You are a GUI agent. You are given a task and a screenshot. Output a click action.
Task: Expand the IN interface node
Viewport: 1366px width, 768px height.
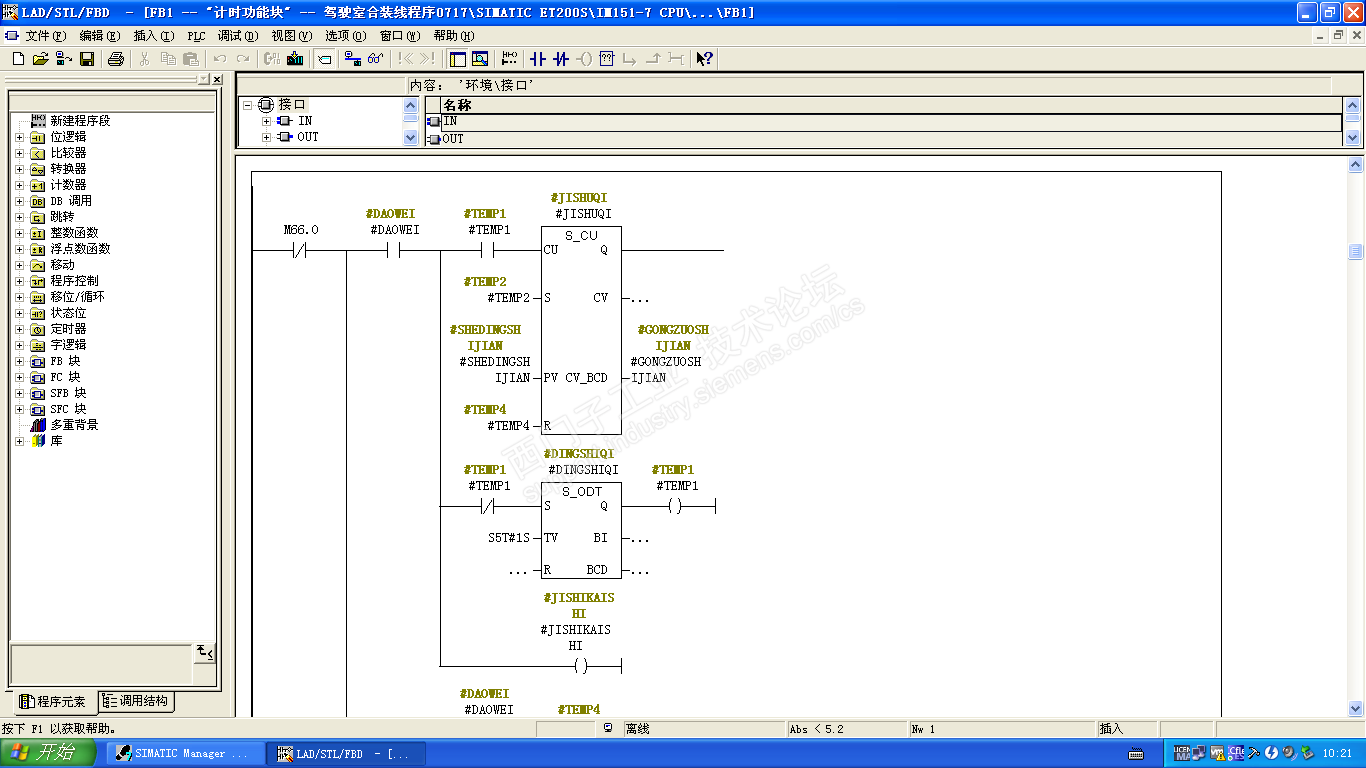point(267,121)
